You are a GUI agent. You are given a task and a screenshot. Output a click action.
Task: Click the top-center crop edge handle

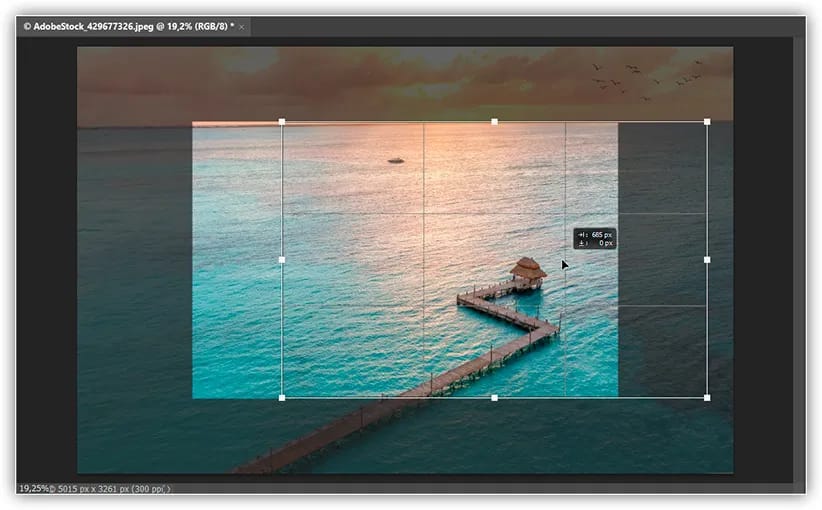(x=494, y=122)
